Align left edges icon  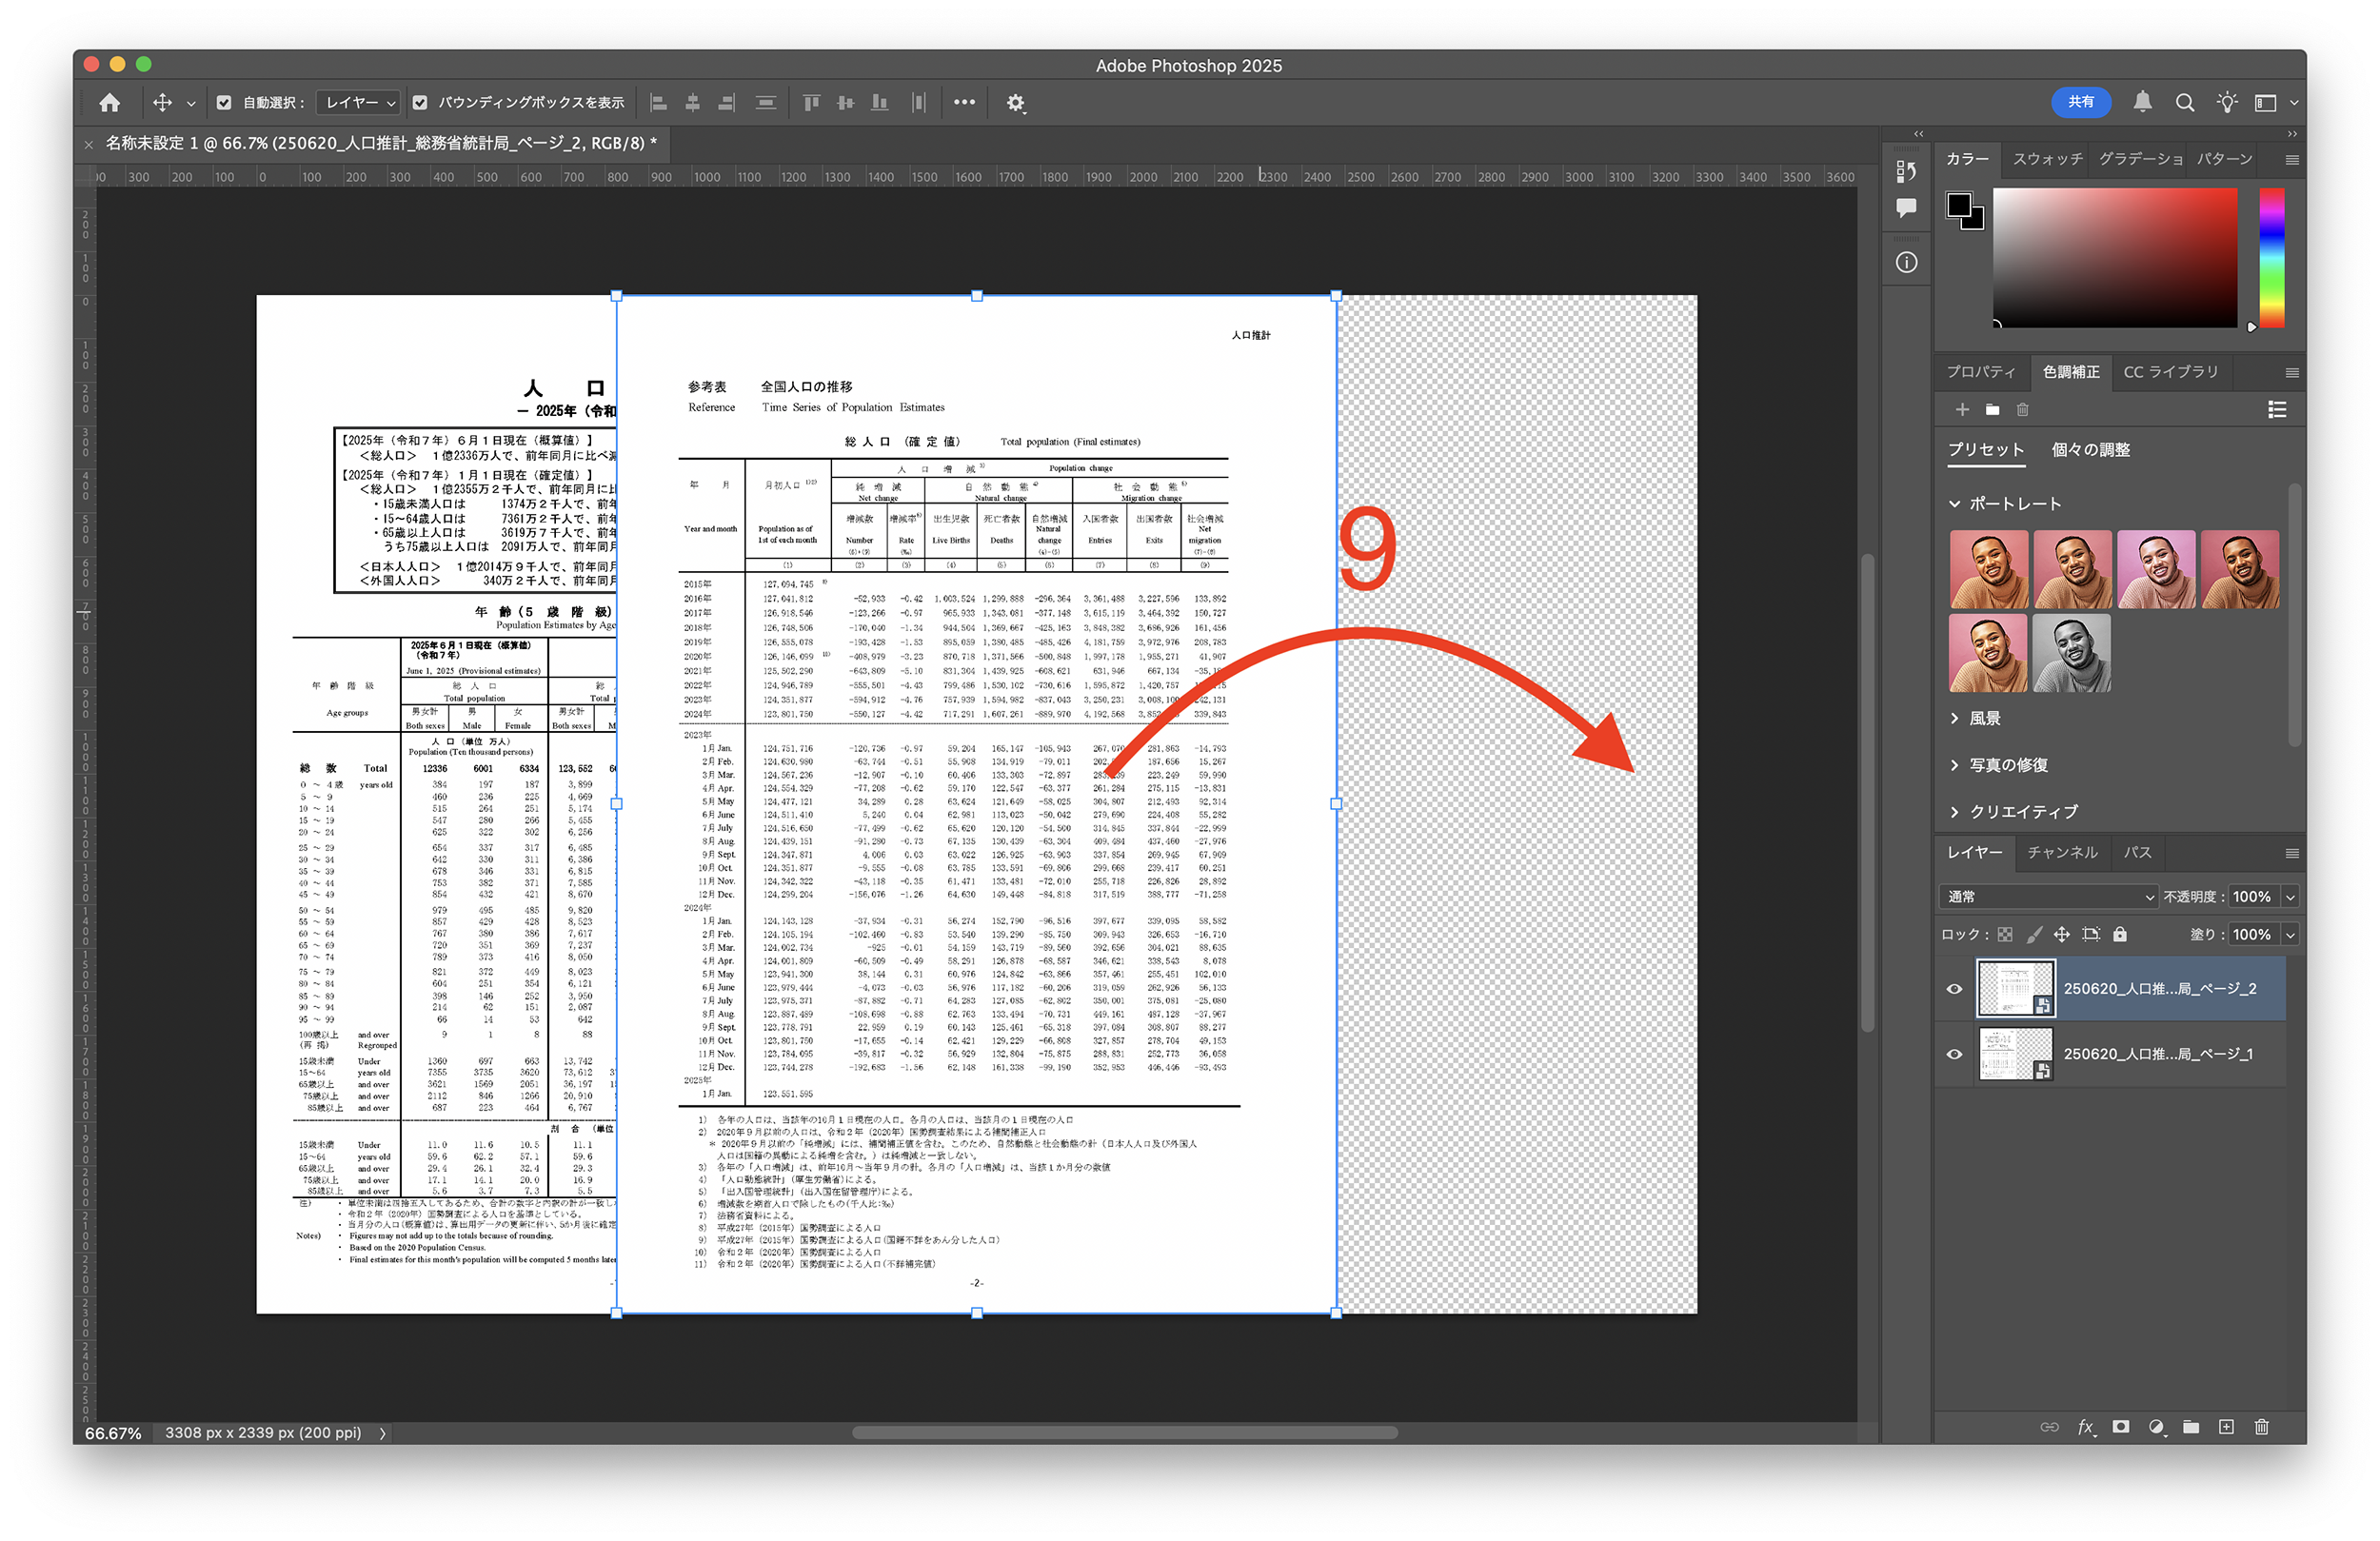click(658, 102)
